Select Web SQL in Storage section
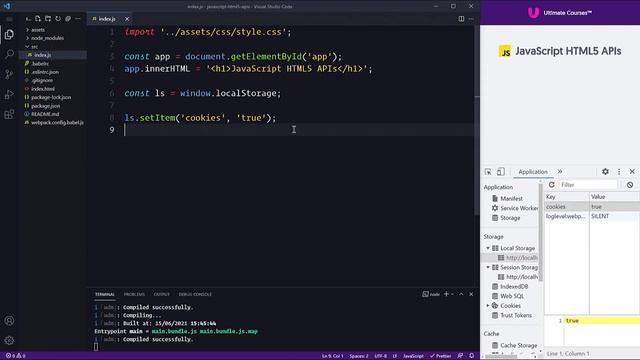Viewport: 640px width, 360px height. click(512, 296)
